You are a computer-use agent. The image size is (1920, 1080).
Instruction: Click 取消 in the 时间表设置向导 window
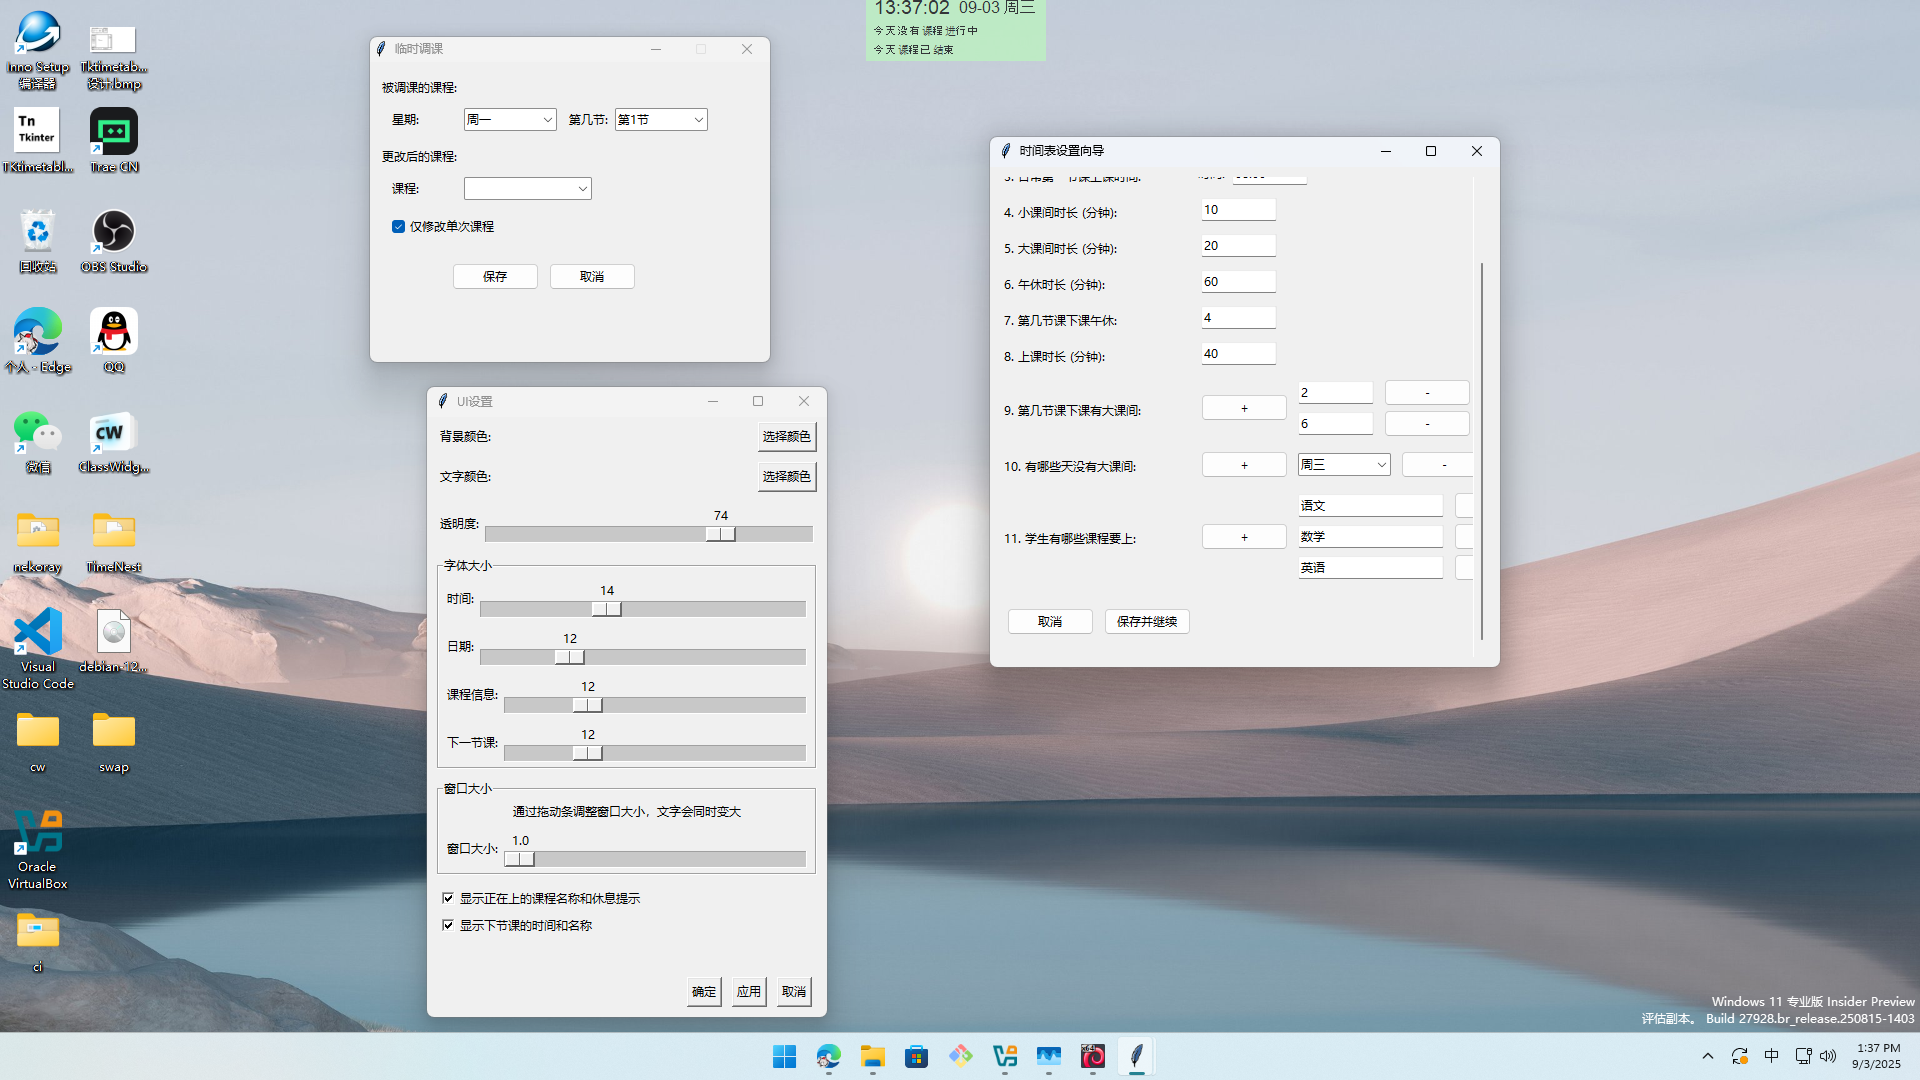(x=1050, y=622)
